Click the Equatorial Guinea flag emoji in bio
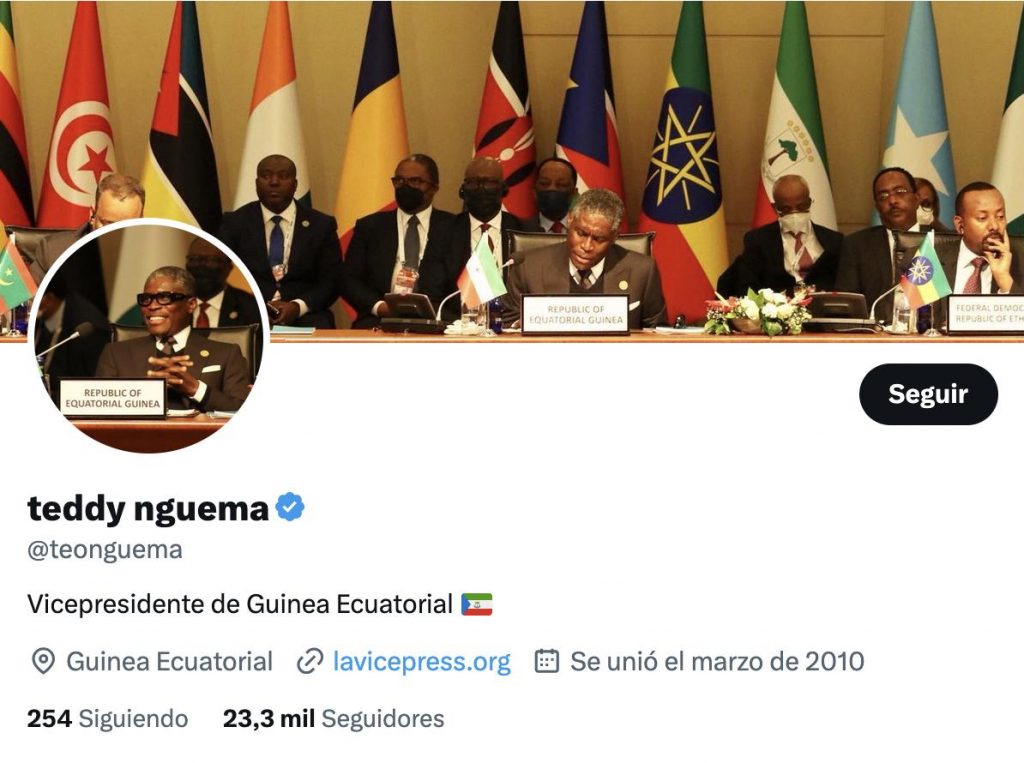This screenshot has width=1024, height=763. click(477, 604)
